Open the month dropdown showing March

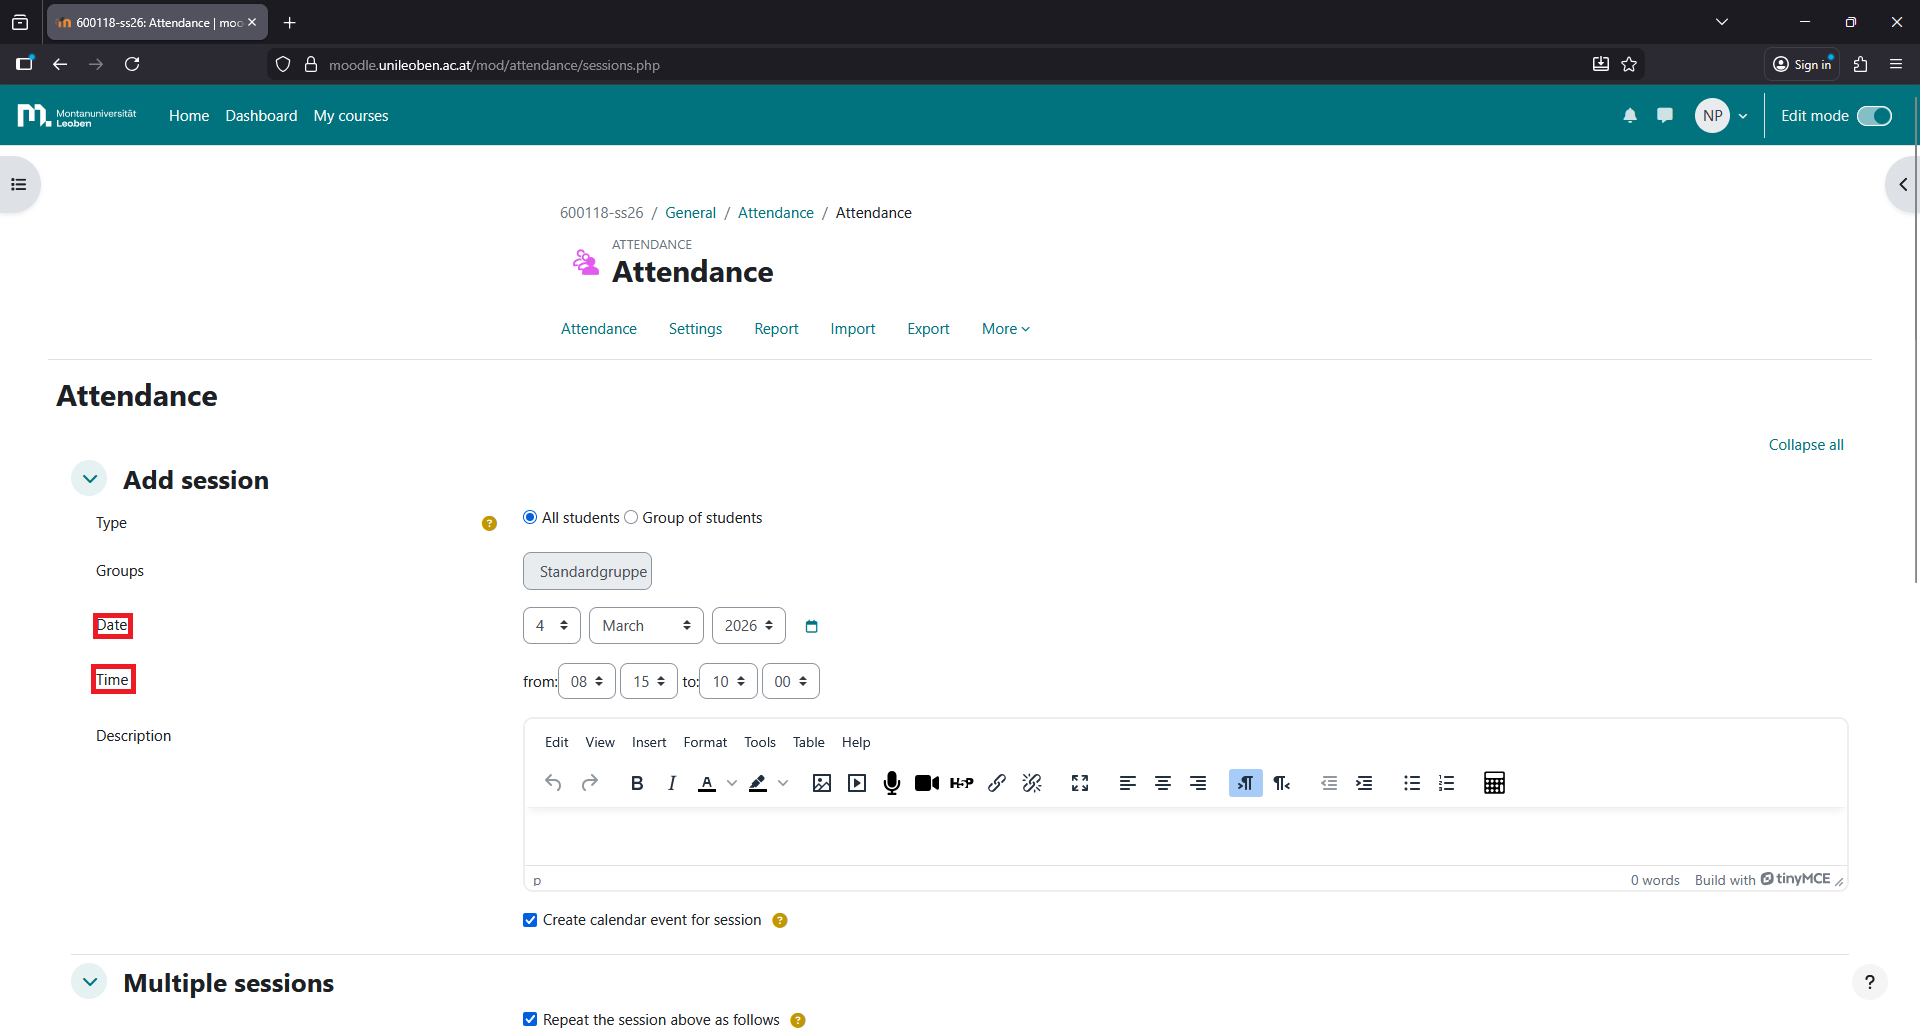click(x=646, y=626)
